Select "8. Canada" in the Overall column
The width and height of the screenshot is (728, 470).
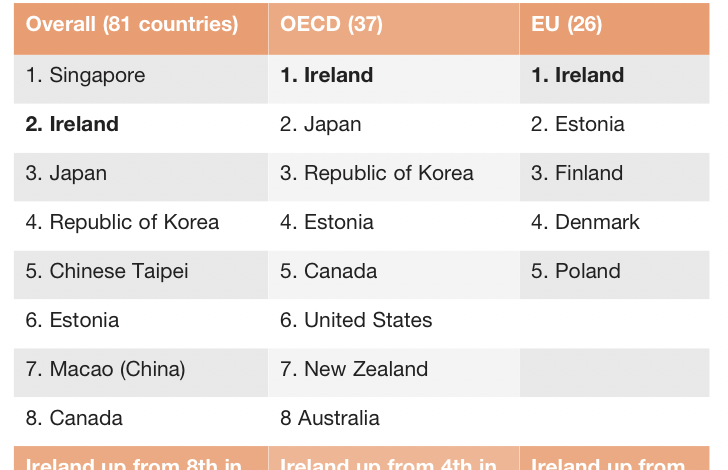(74, 418)
